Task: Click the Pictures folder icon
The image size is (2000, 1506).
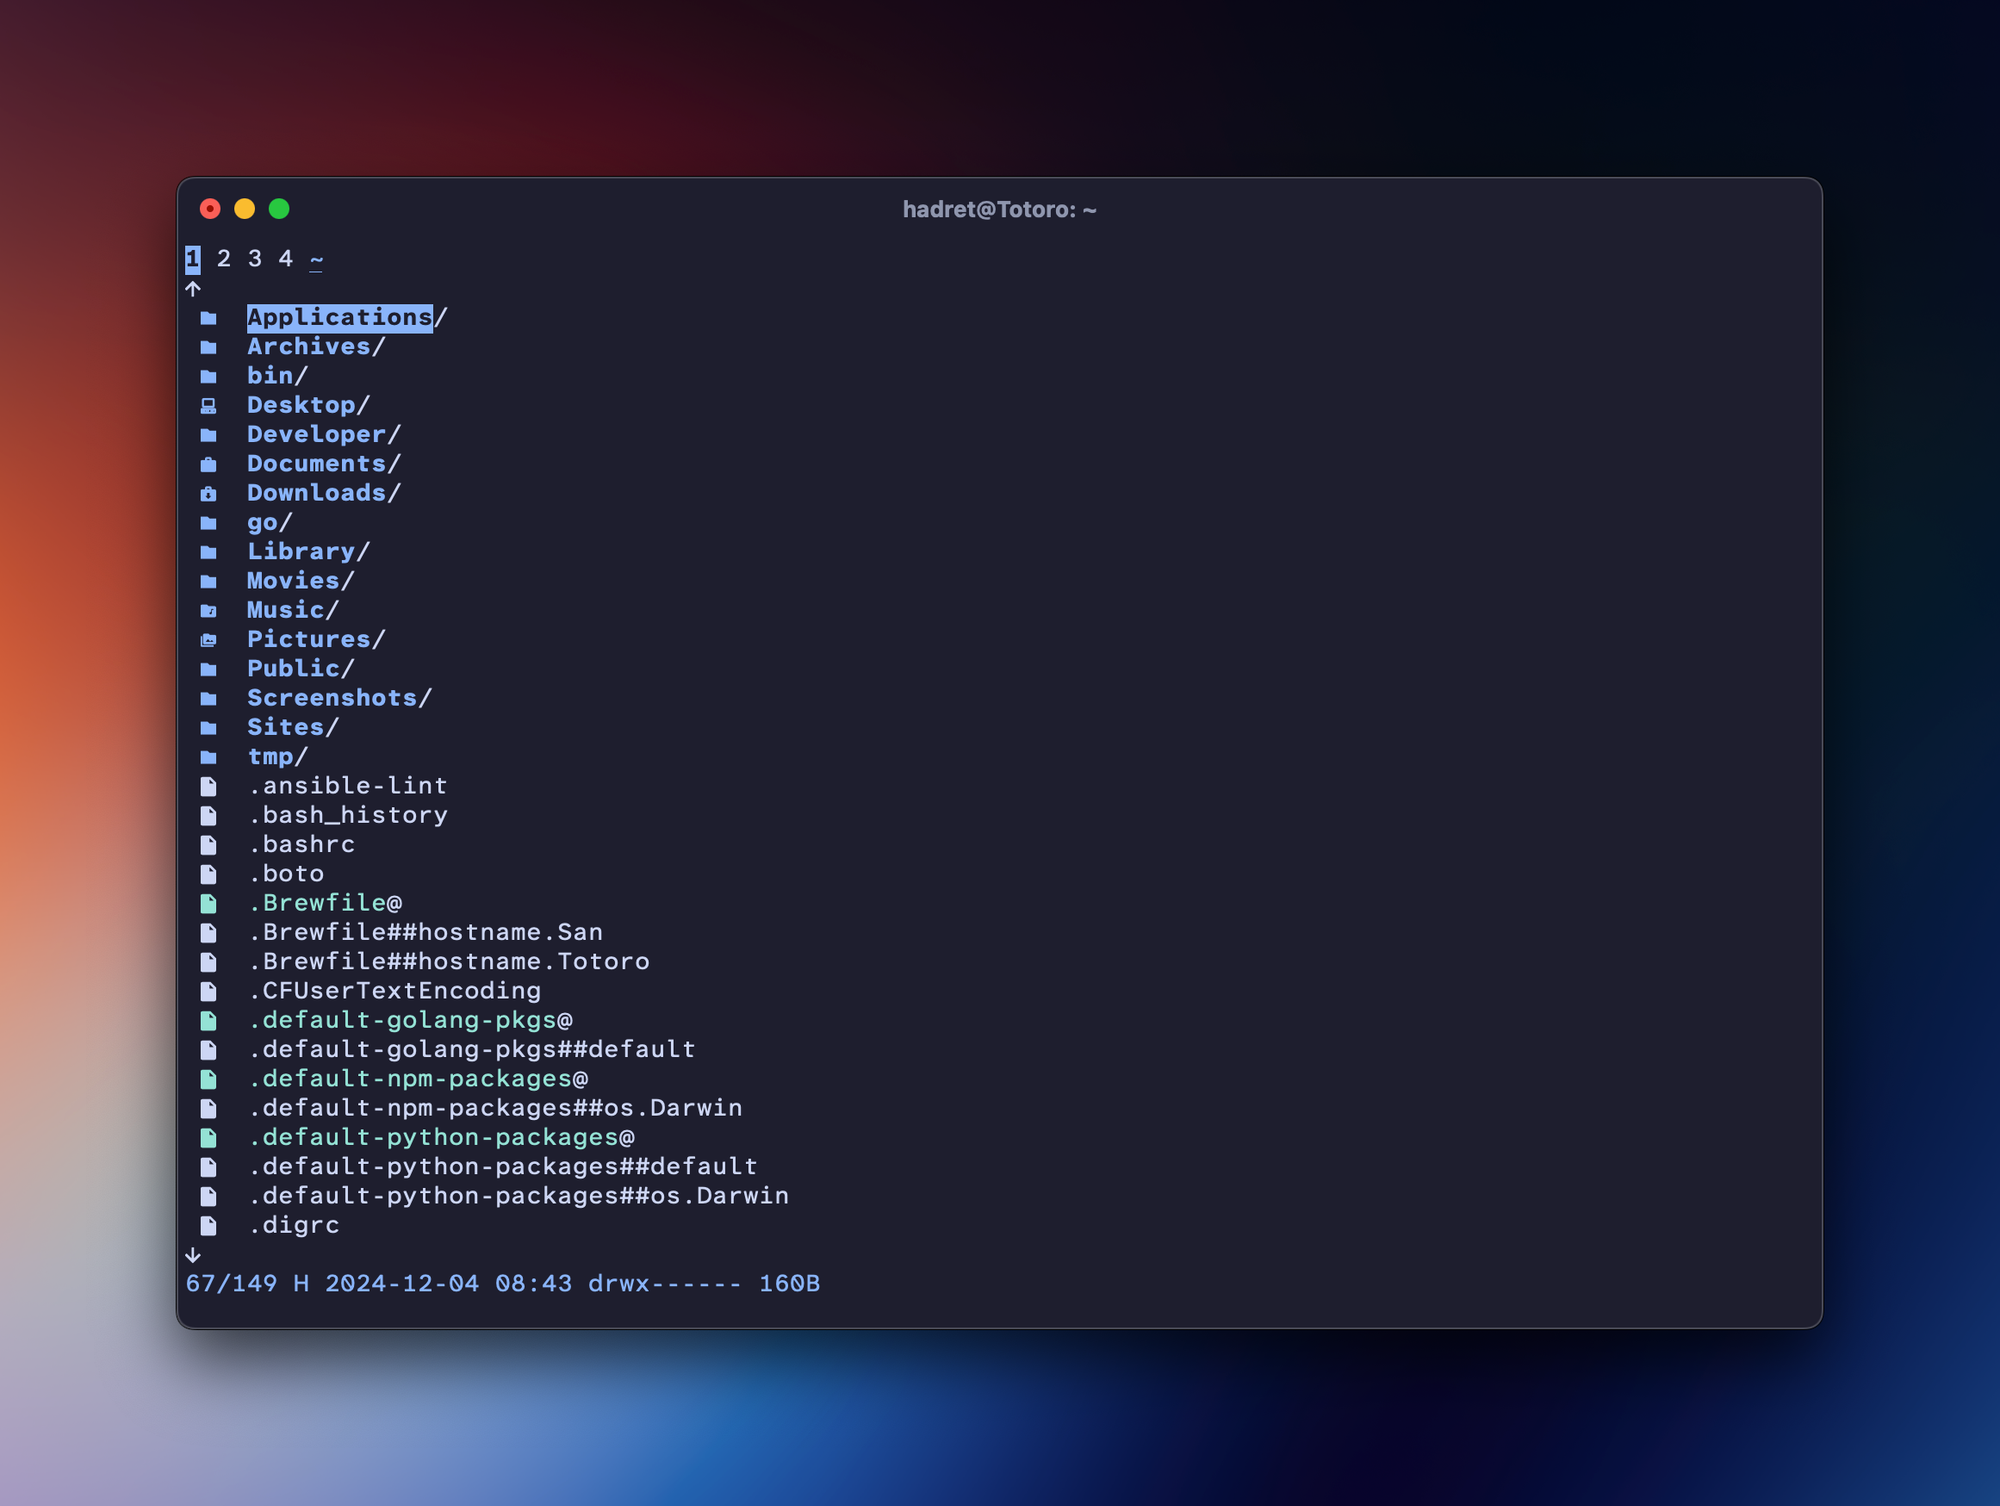Action: tap(208, 640)
